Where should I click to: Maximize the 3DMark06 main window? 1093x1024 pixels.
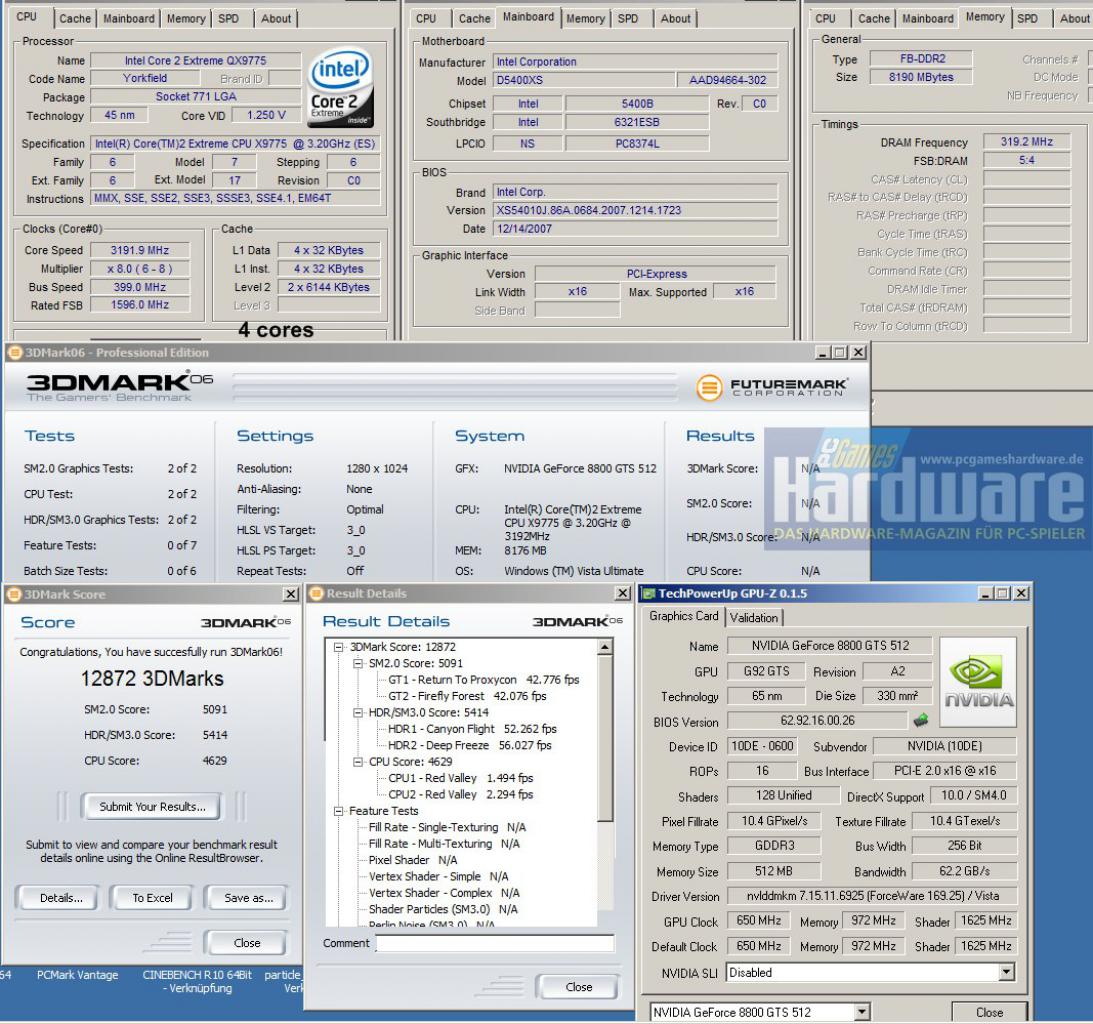coord(840,353)
